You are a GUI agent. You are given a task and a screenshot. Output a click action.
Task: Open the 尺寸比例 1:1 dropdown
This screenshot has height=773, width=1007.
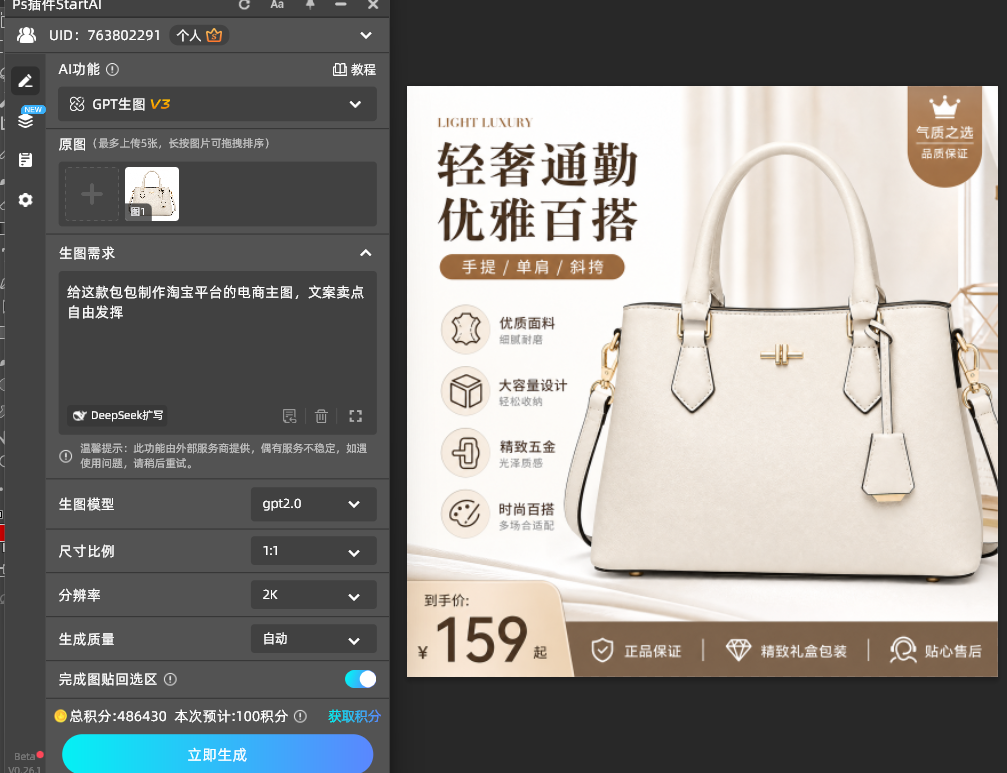313,551
